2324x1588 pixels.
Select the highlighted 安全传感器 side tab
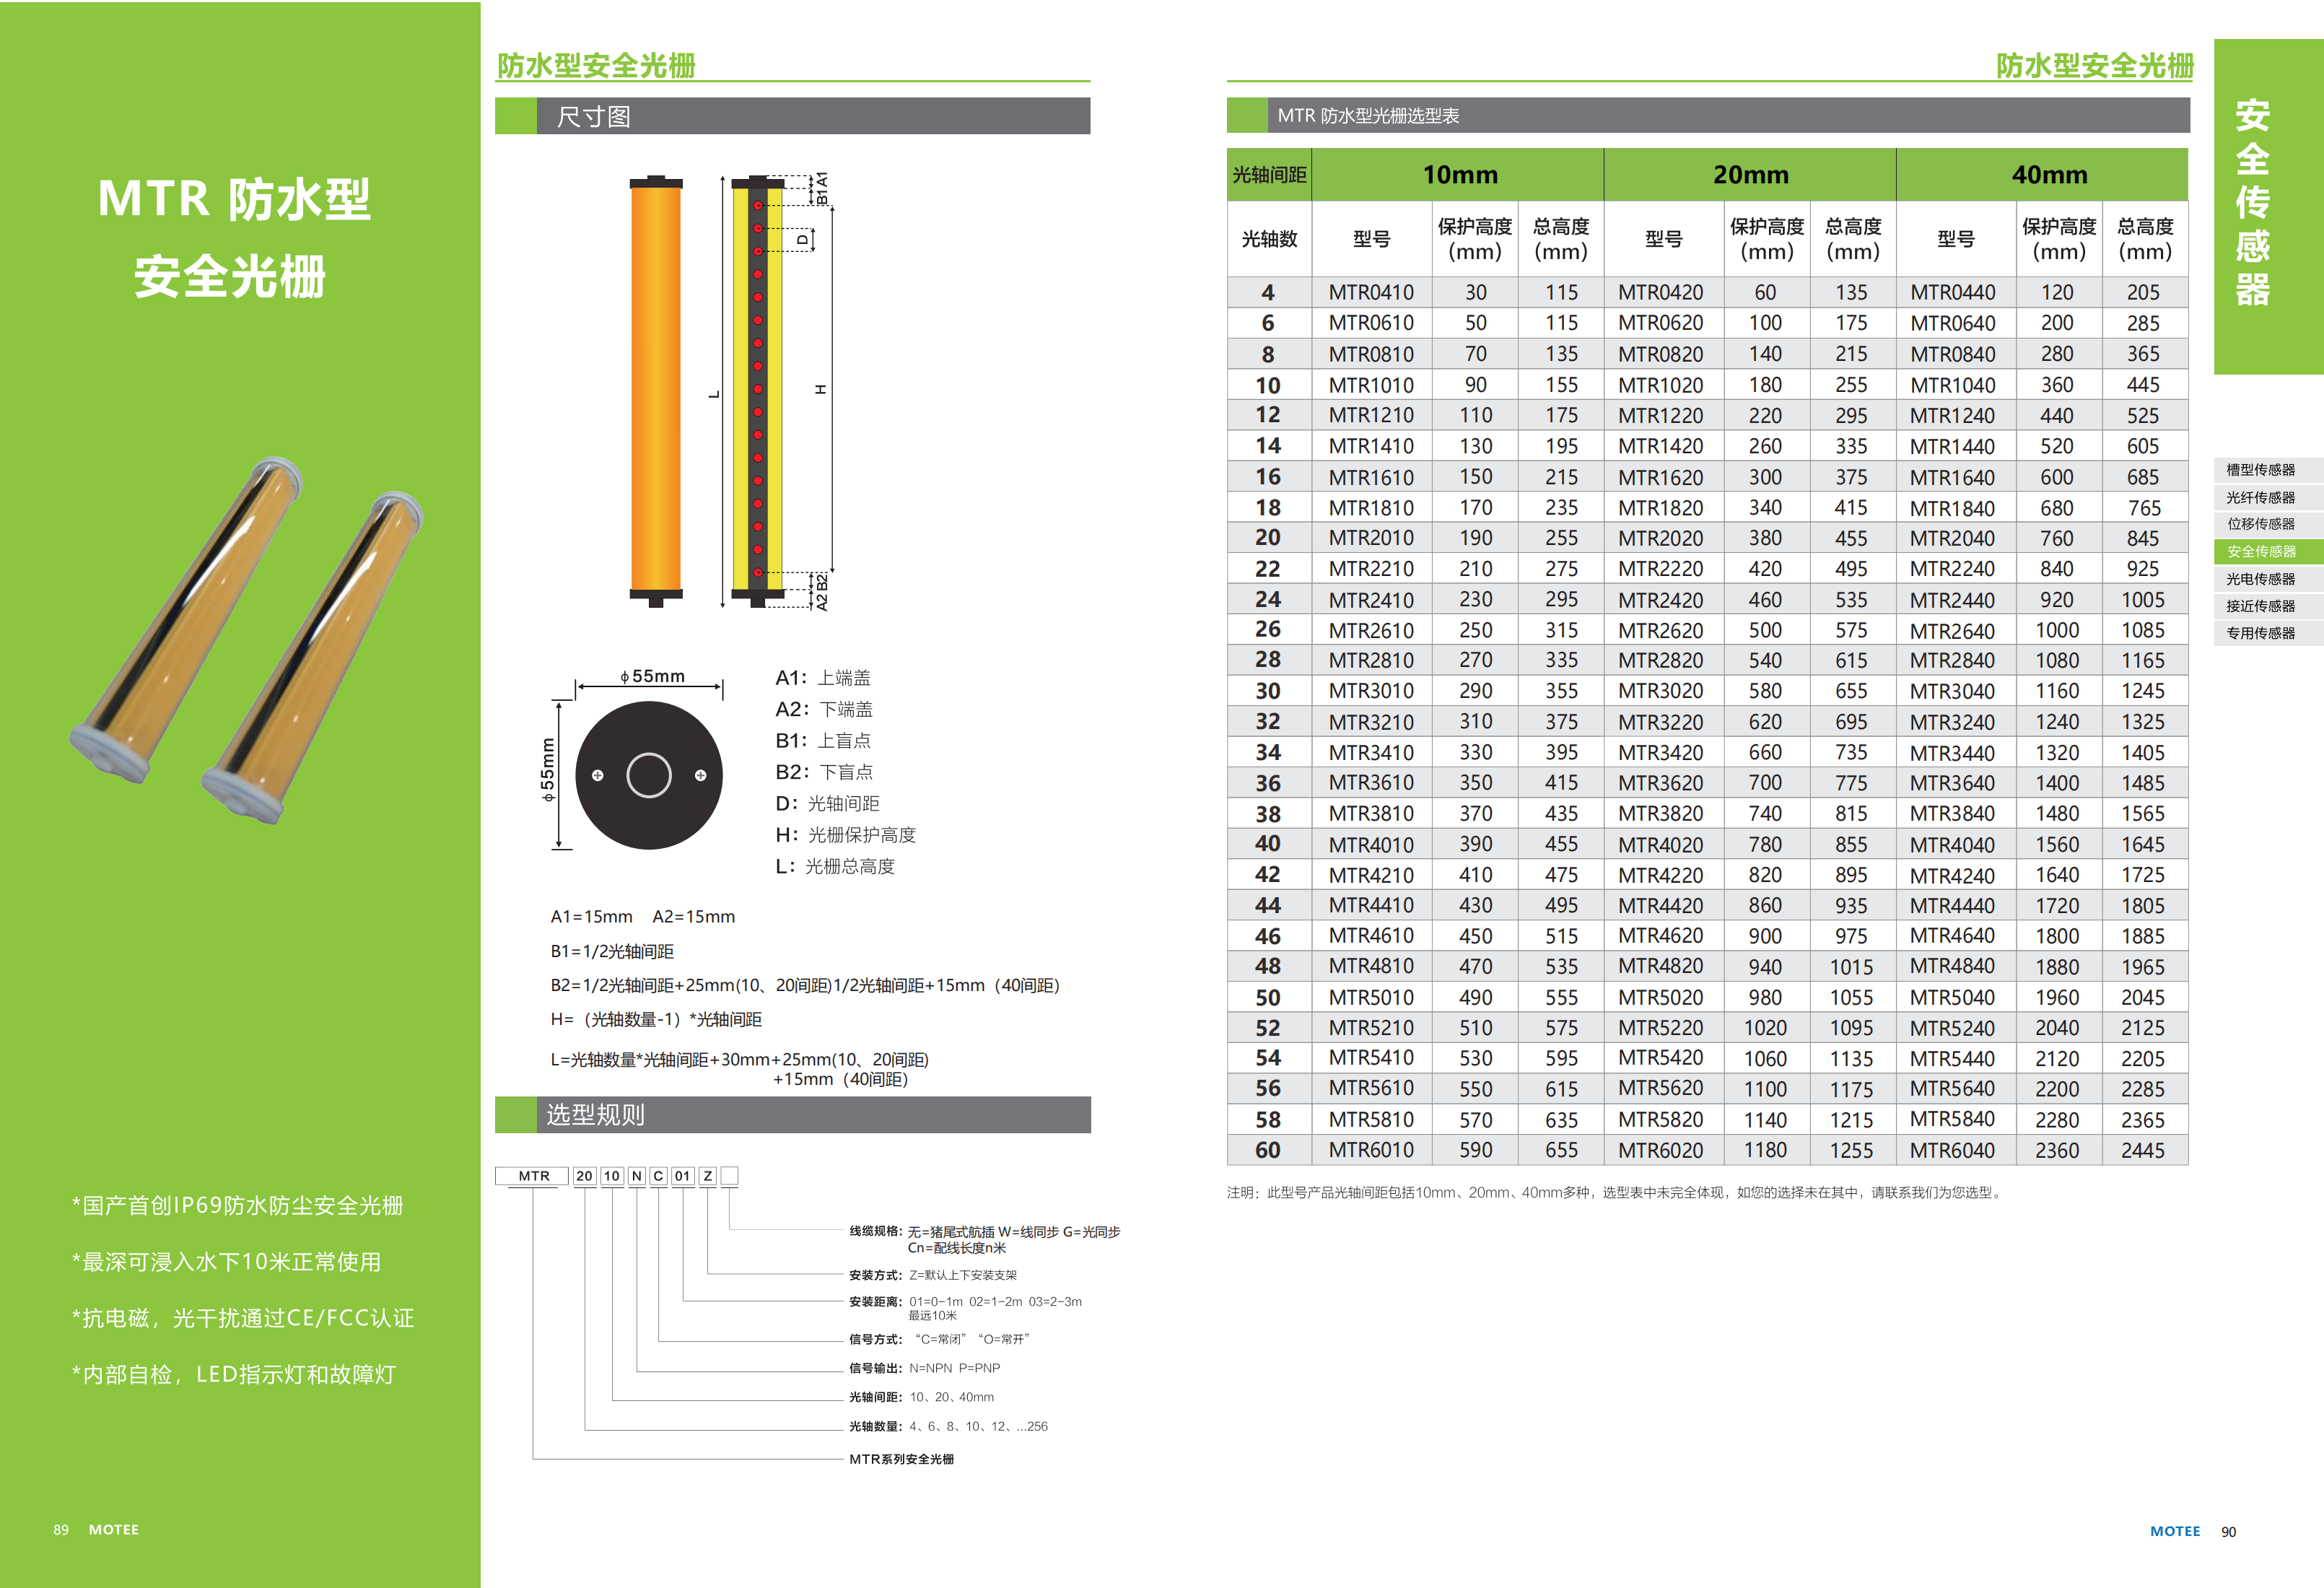pyautogui.click(x=2267, y=551)
